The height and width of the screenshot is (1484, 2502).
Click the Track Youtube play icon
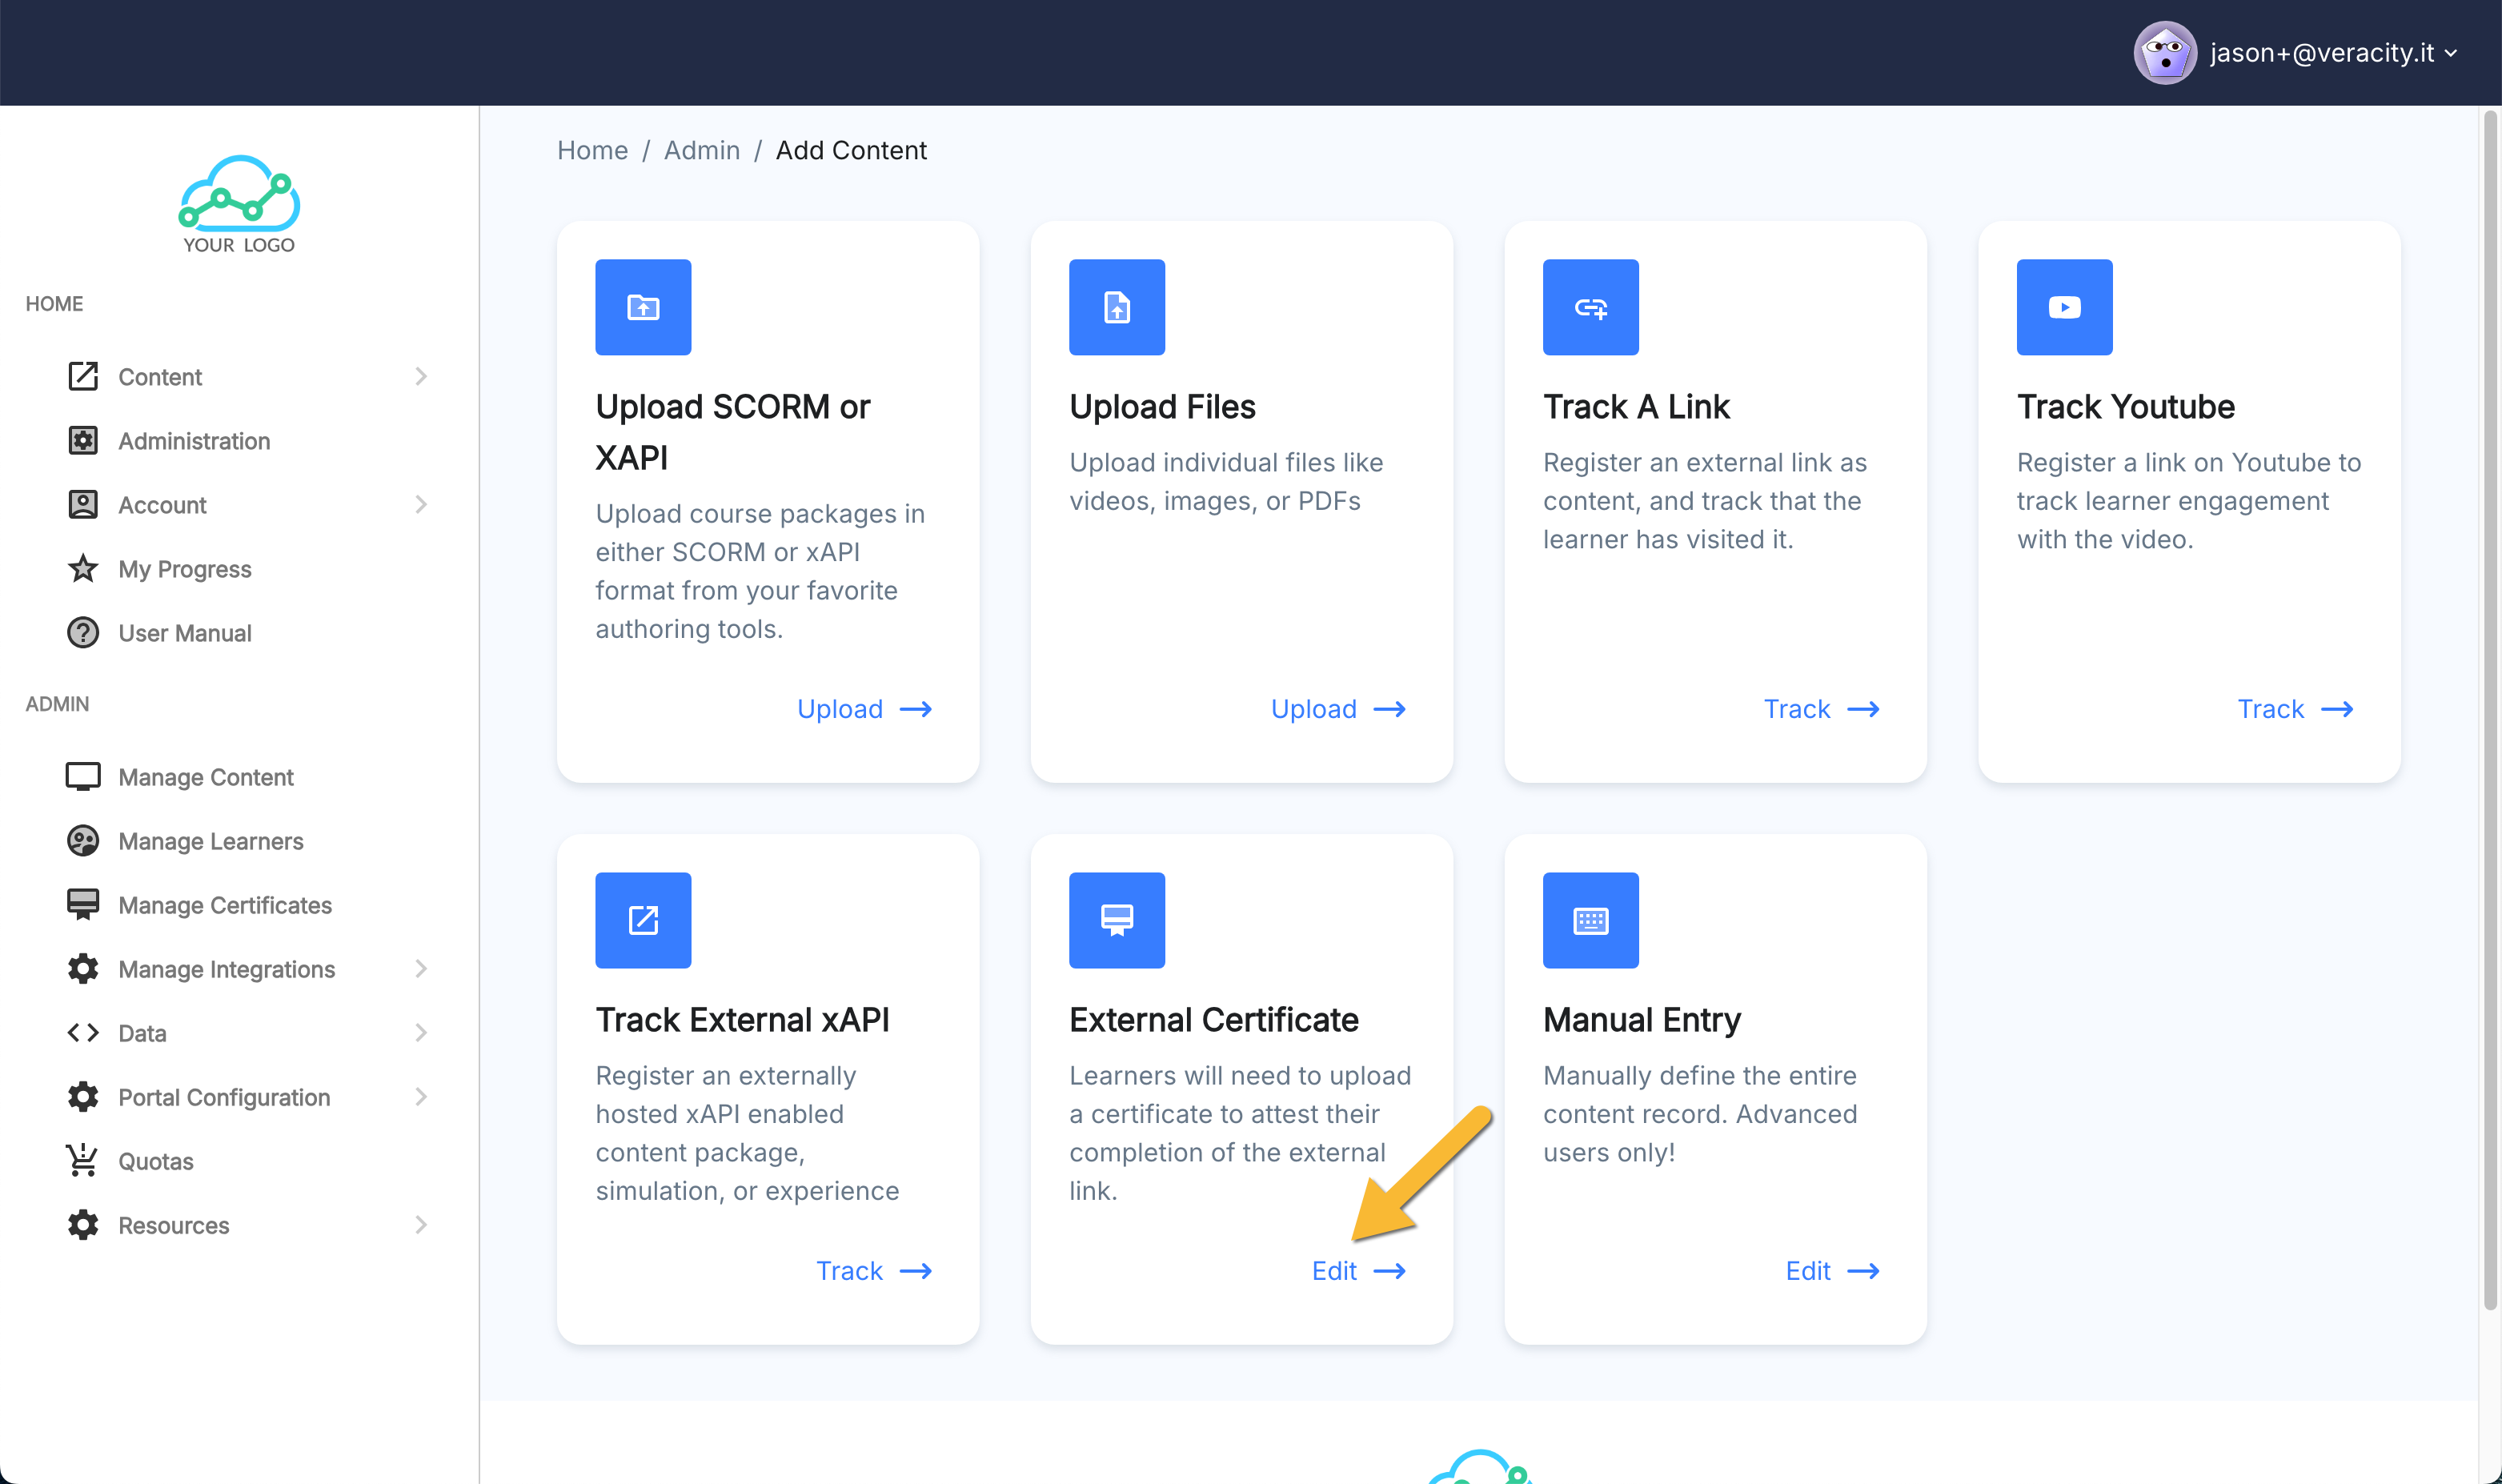(2064, 307)
